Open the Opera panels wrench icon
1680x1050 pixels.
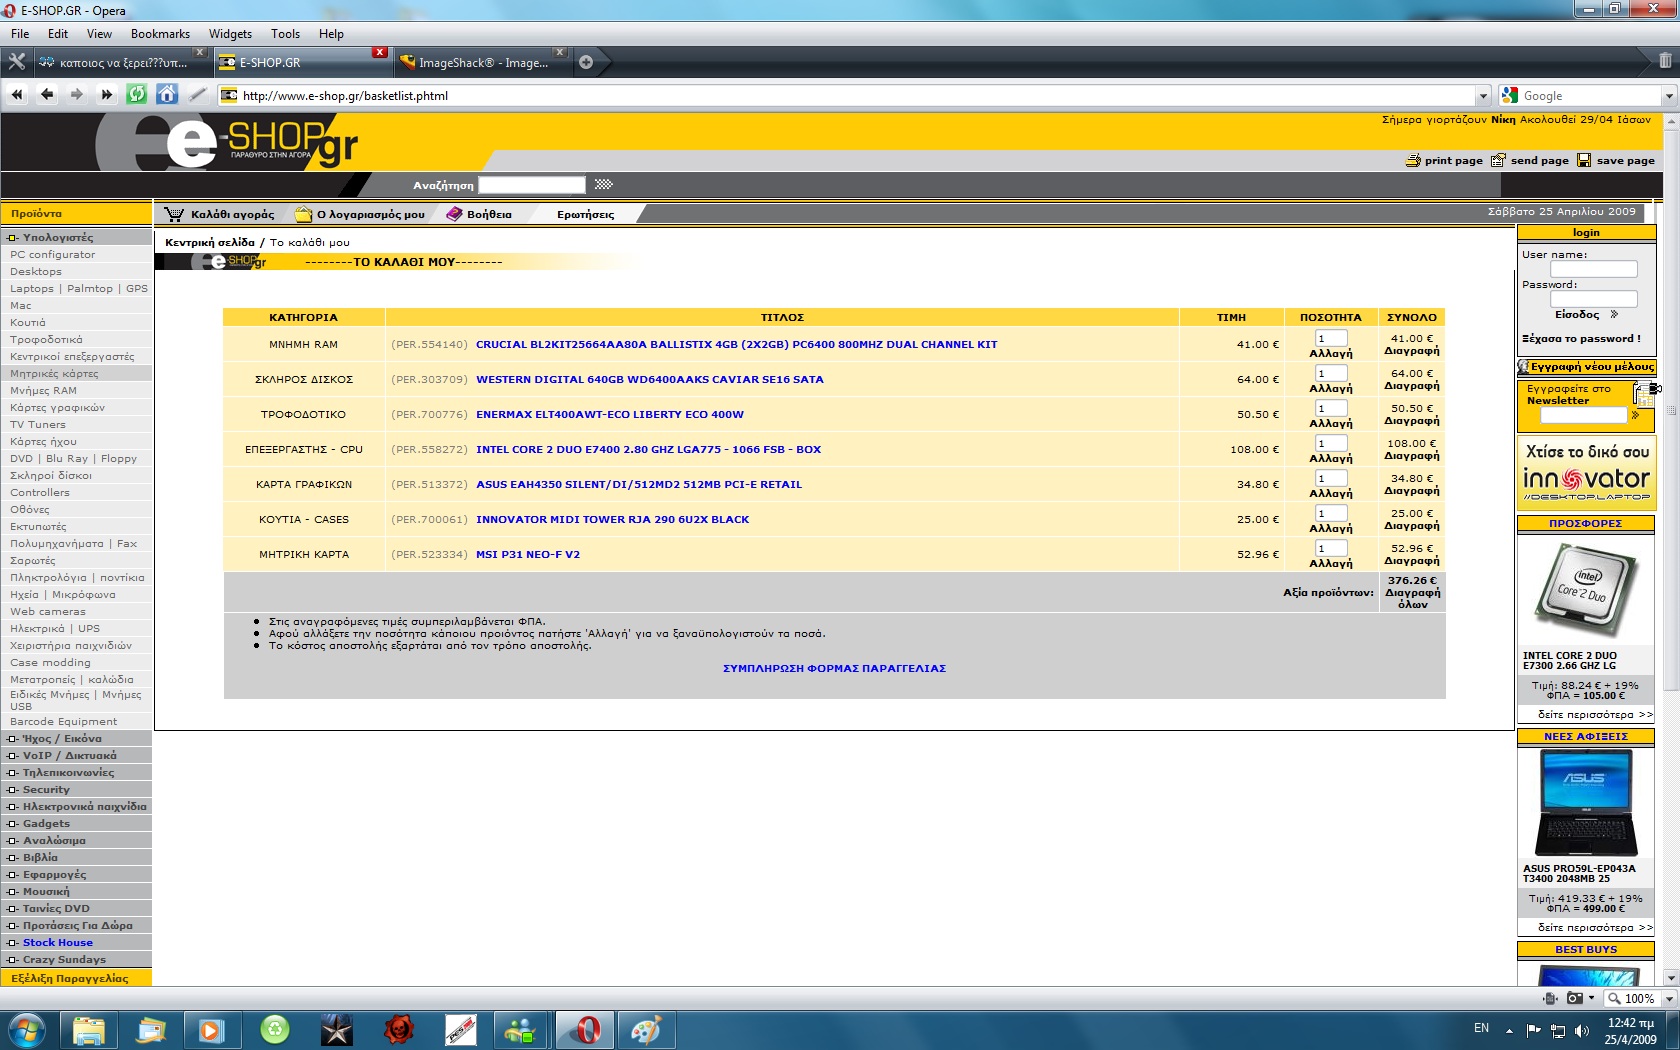(16, 62)
